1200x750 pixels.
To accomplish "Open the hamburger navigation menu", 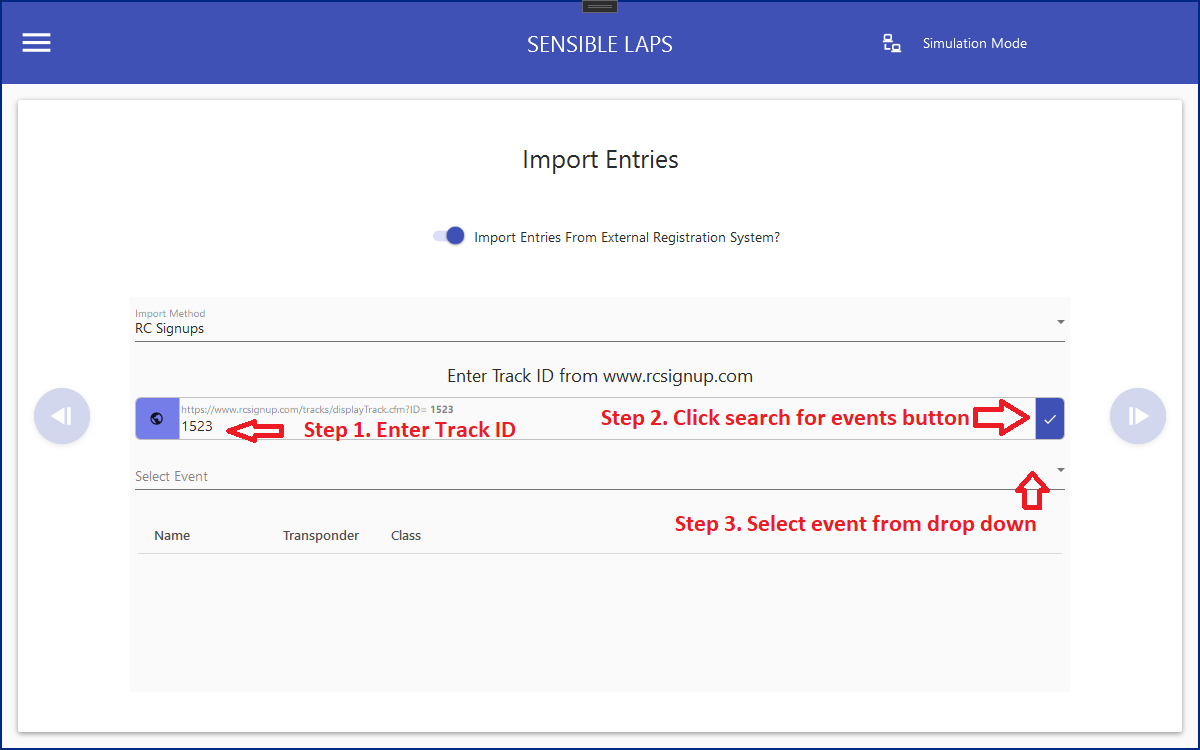I will [37, 43].
